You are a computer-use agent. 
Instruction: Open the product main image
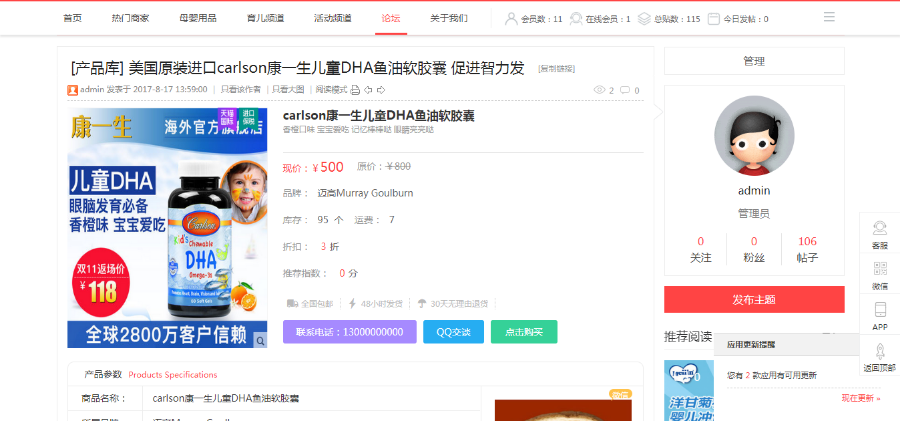tap(167, 227)
